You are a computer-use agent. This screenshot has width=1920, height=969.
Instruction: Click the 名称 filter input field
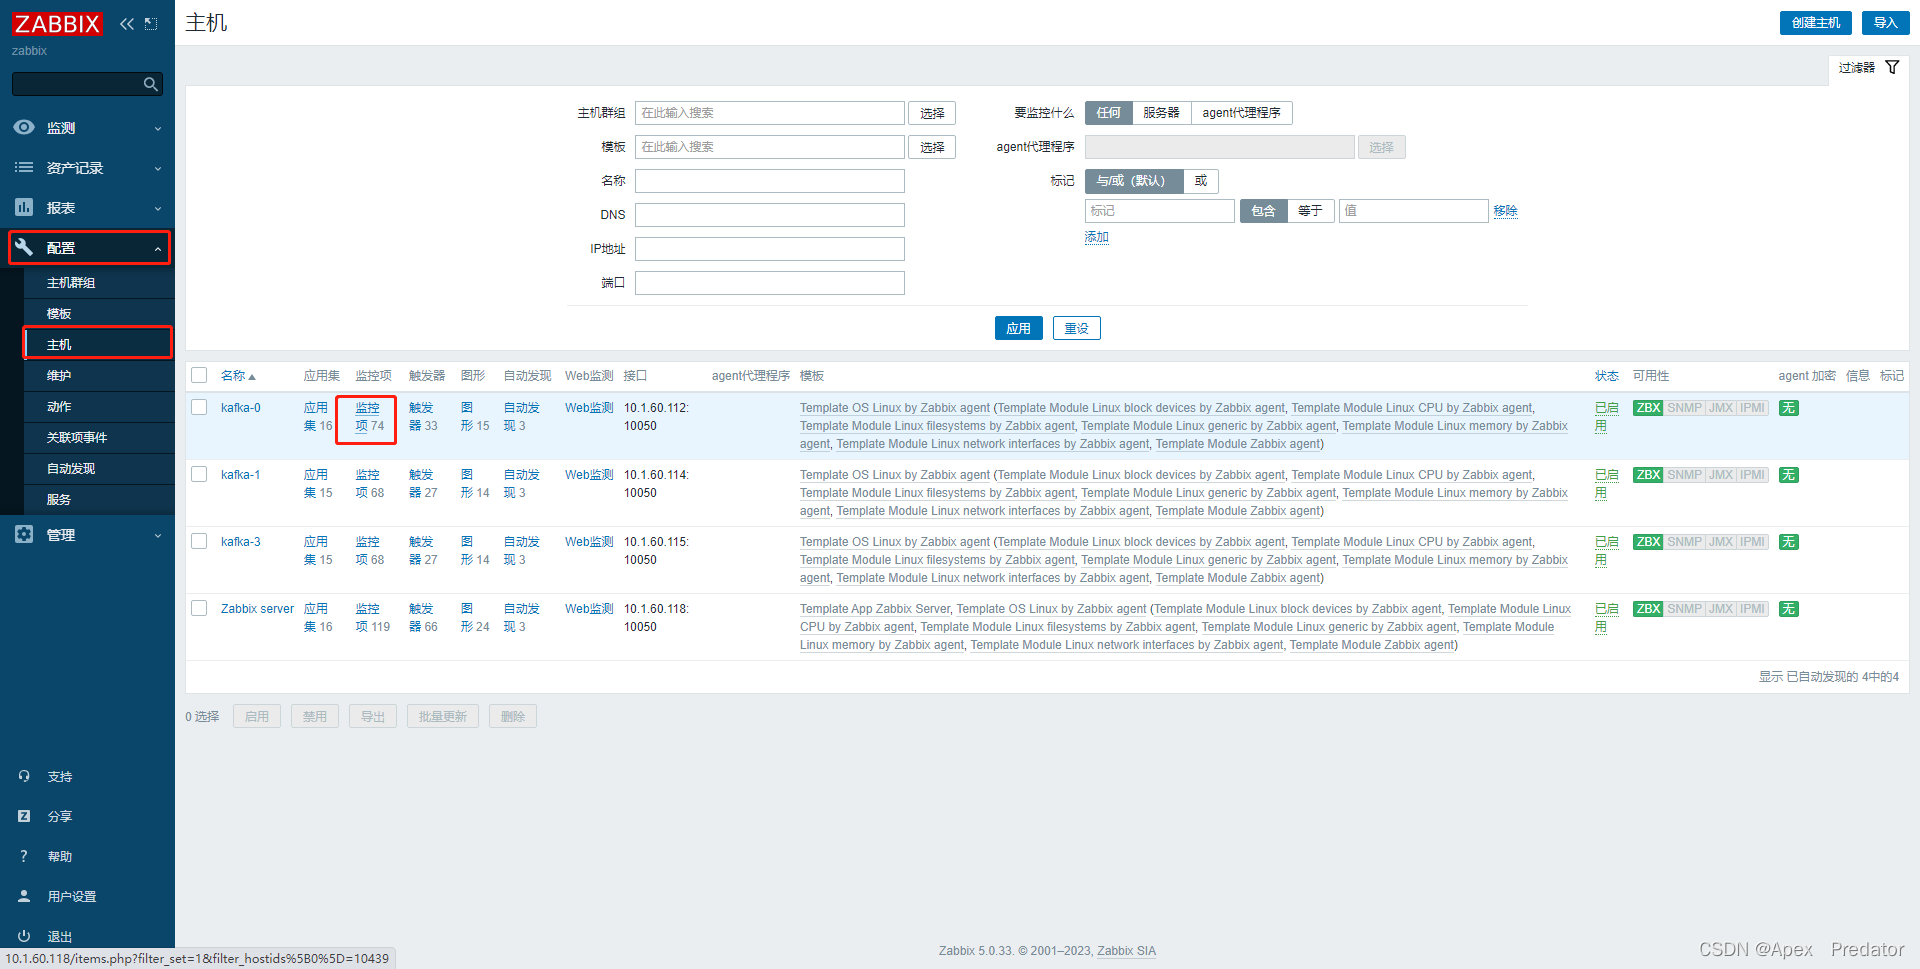pos(769,181)
